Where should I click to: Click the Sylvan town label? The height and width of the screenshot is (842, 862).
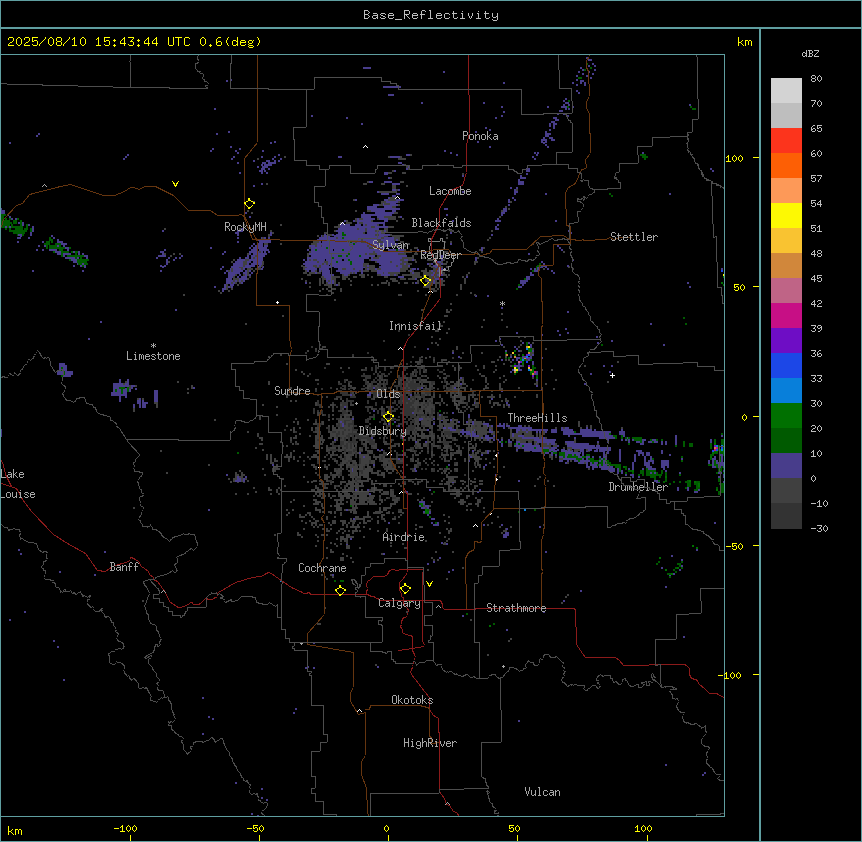(x=390, y=245)
